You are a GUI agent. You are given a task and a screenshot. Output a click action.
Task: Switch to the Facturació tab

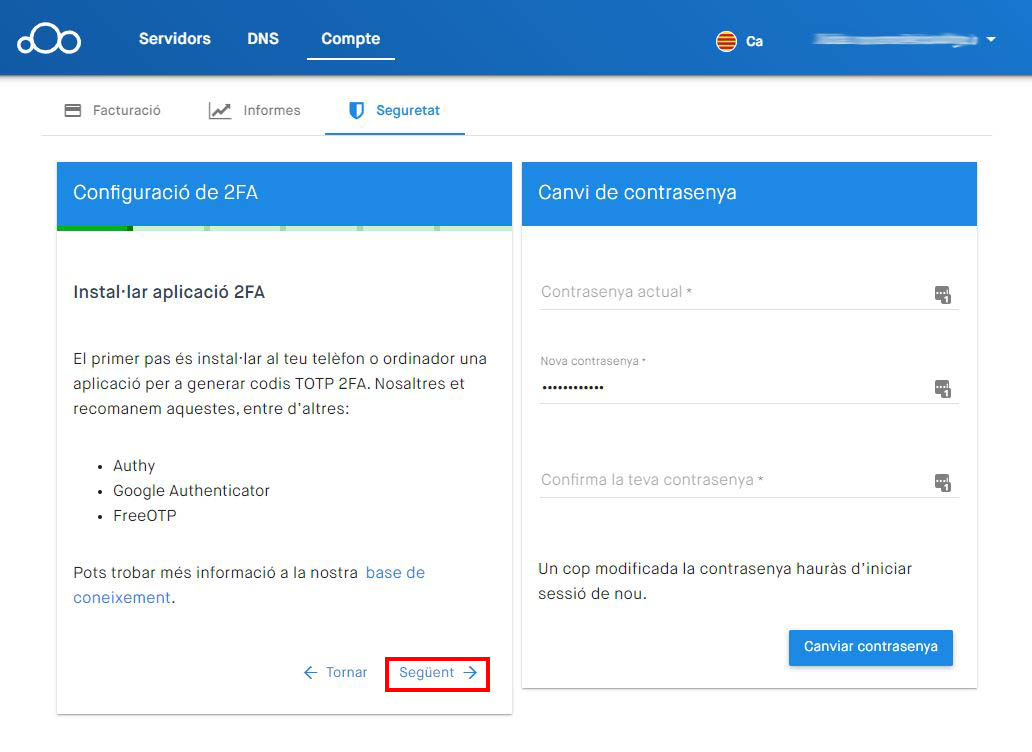click(113, 110)
